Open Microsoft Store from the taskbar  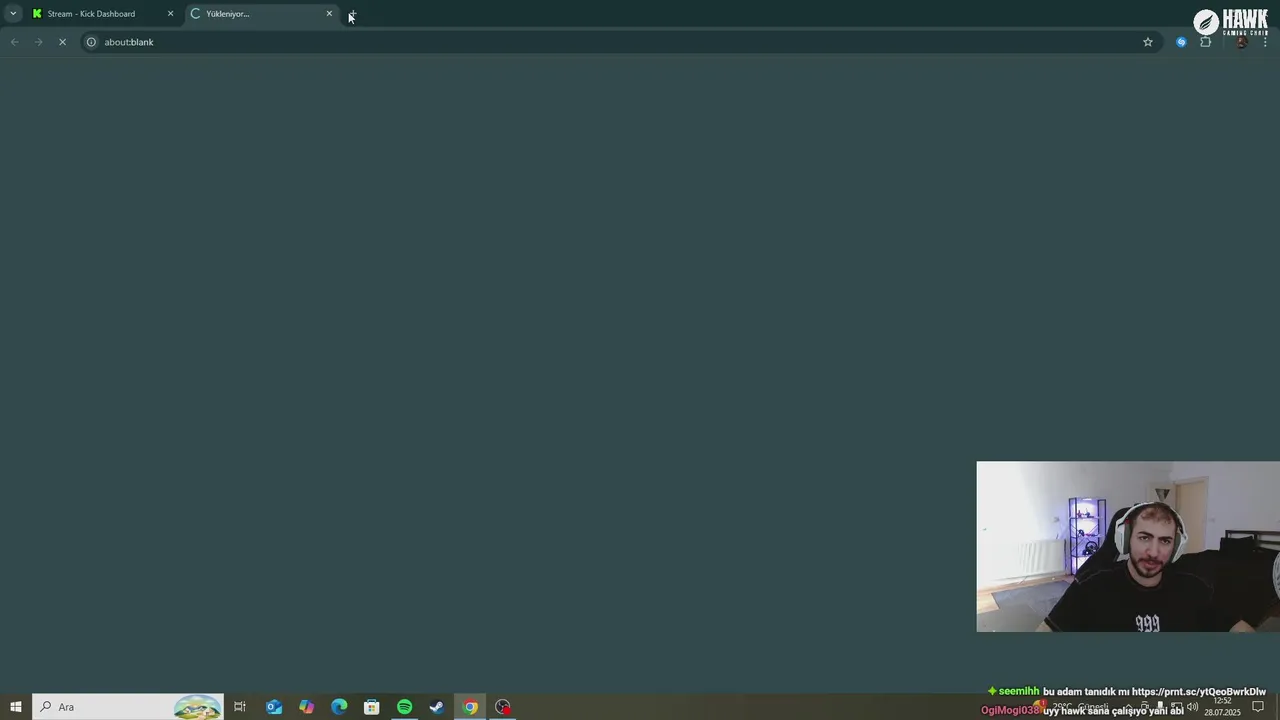pos(372,707)
